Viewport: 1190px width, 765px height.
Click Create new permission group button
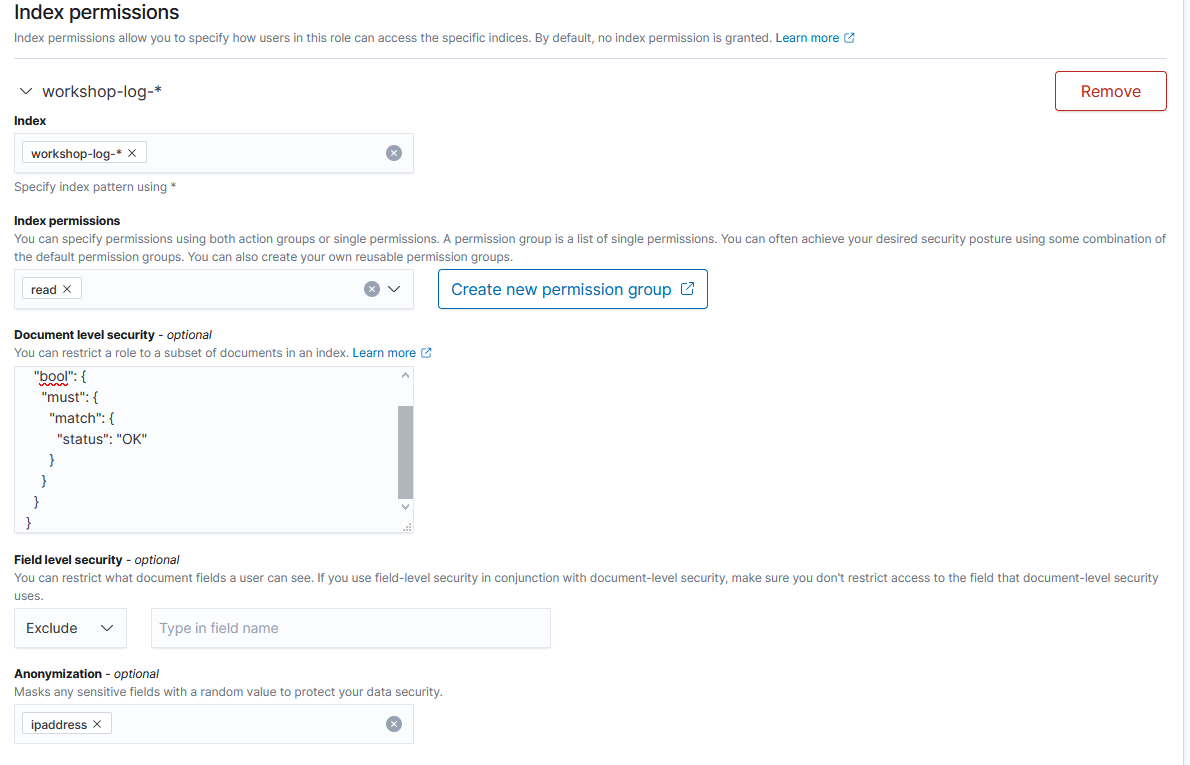(572, 289)
